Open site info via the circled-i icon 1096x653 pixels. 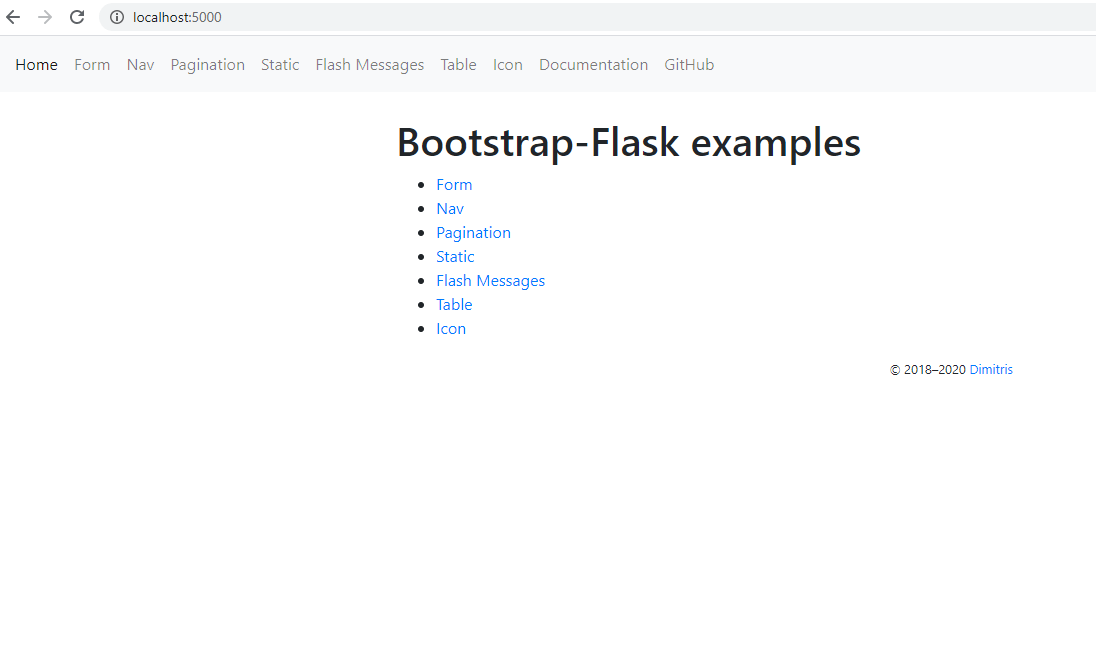coord(117,17)
